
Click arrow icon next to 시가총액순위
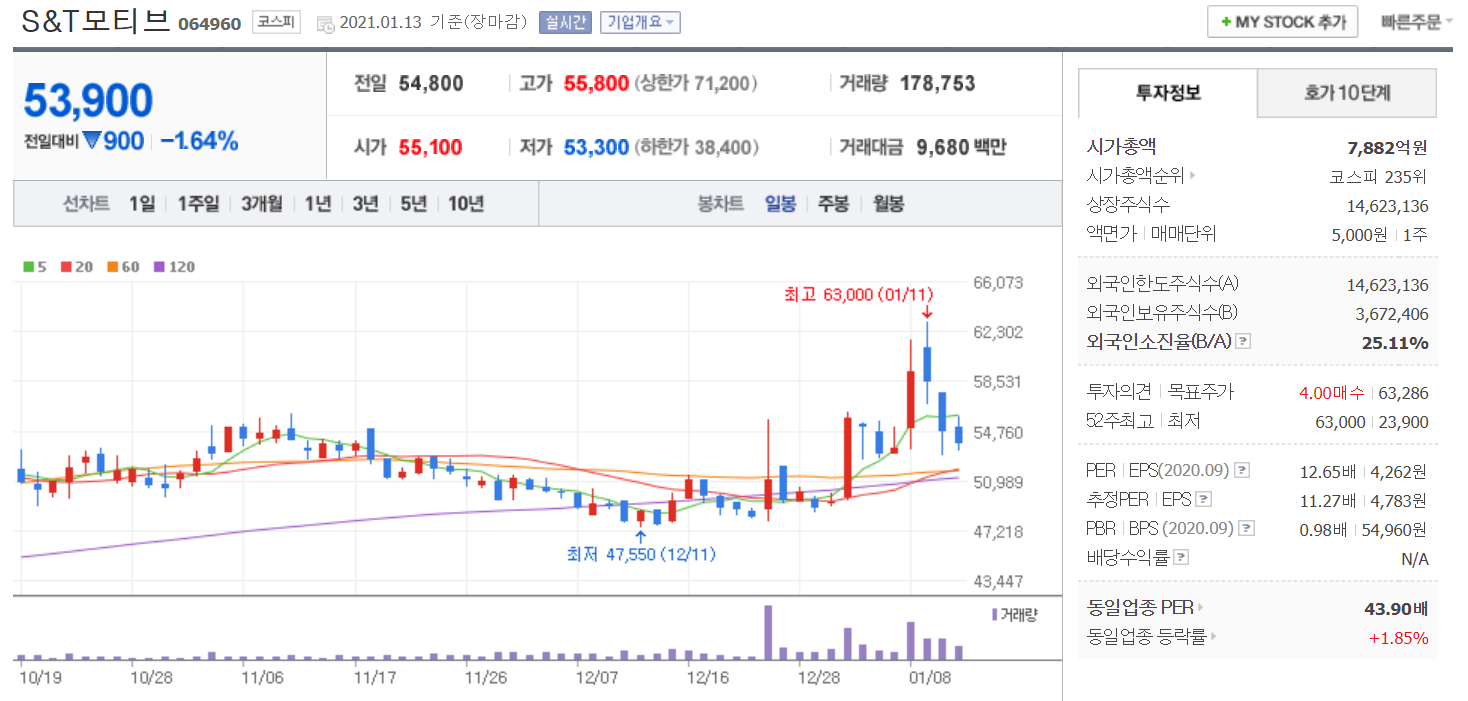pos(1192,177)
